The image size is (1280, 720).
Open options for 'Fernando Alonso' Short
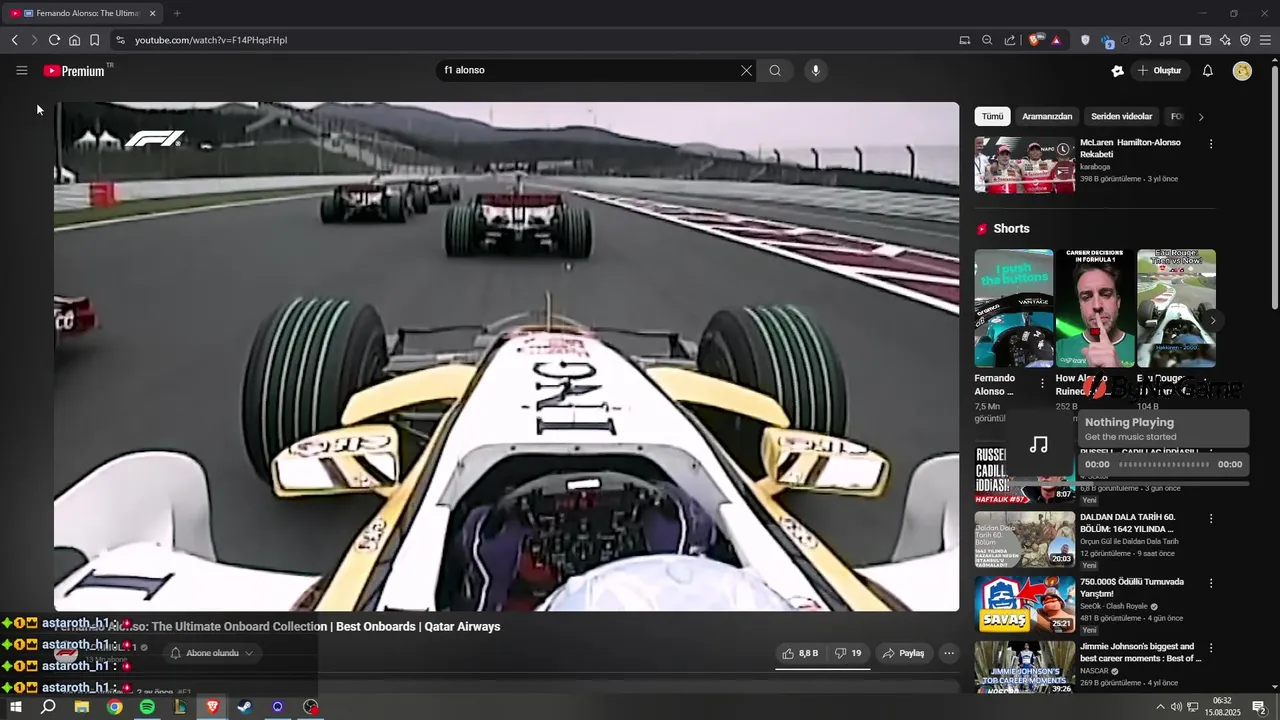(x=1042, y=383)
